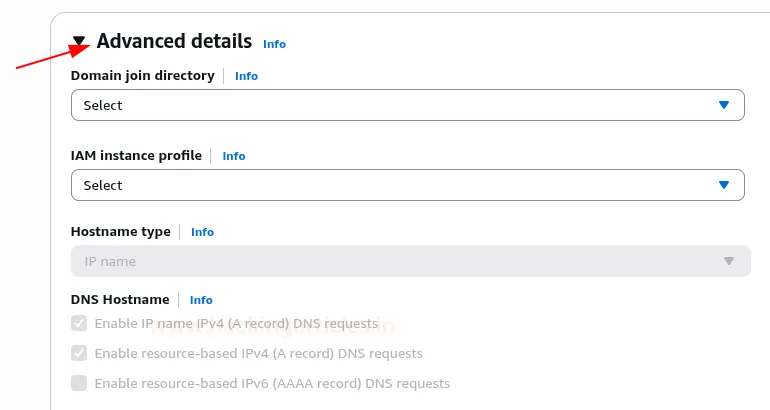Toggle Enable IP name IPv4 DNS requests checkbox
Viewport: 770px width, 410px height.
click(x=79, y=323)
